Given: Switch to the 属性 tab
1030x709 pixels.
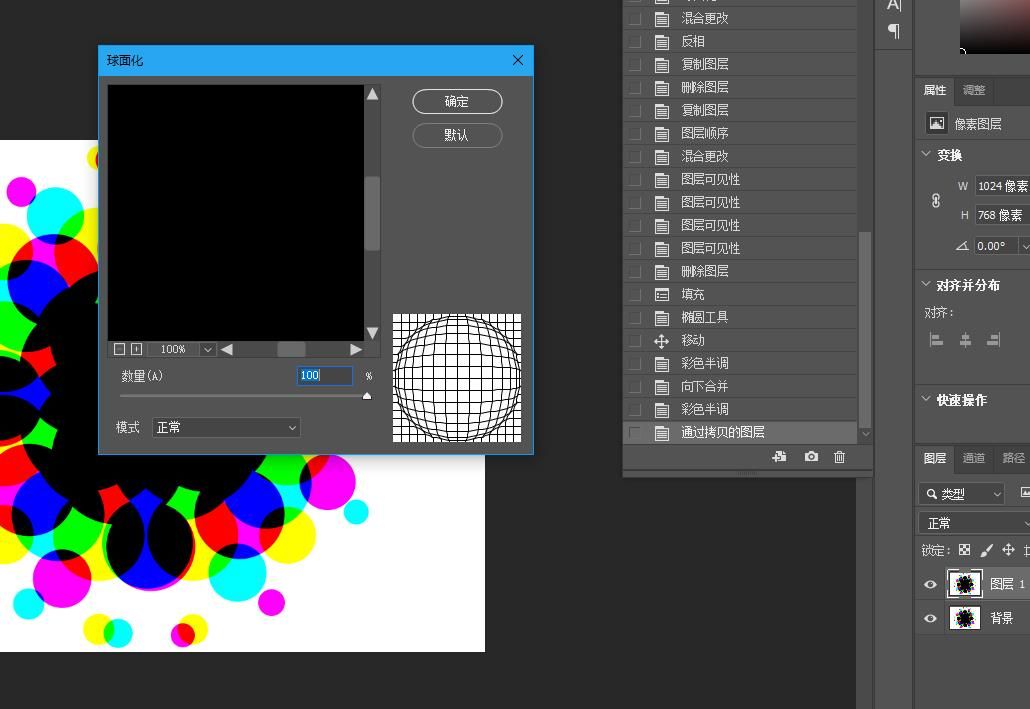Looking at the screenshot, I should 935,90.
